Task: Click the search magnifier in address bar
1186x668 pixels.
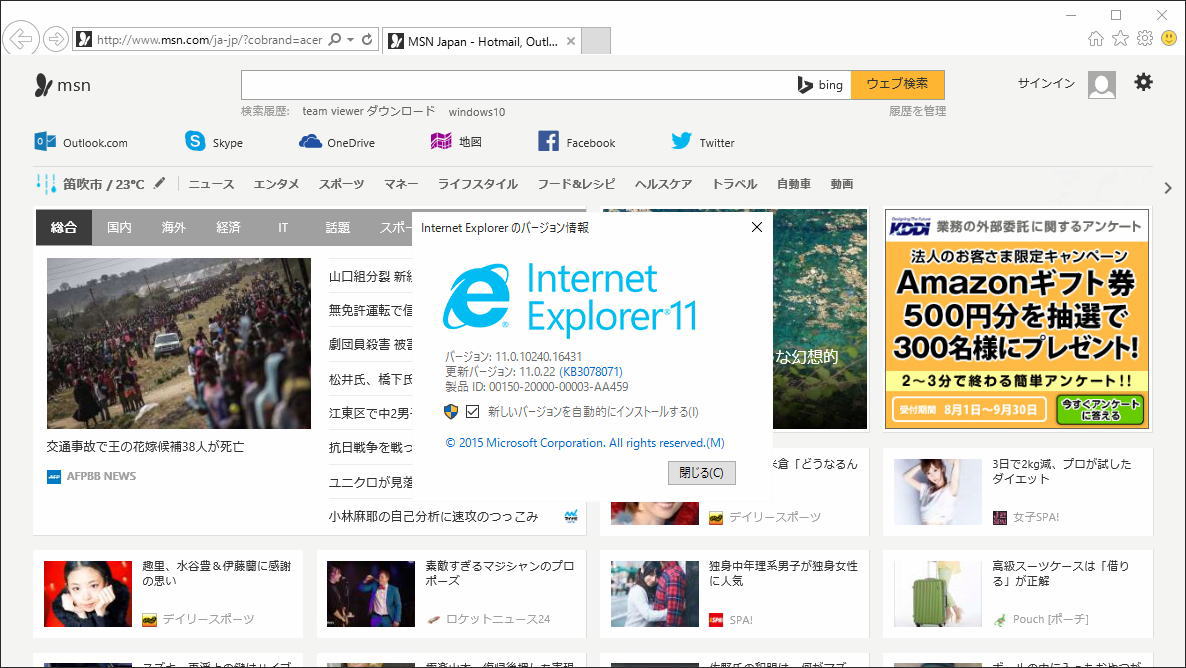Action: (334, 39)
